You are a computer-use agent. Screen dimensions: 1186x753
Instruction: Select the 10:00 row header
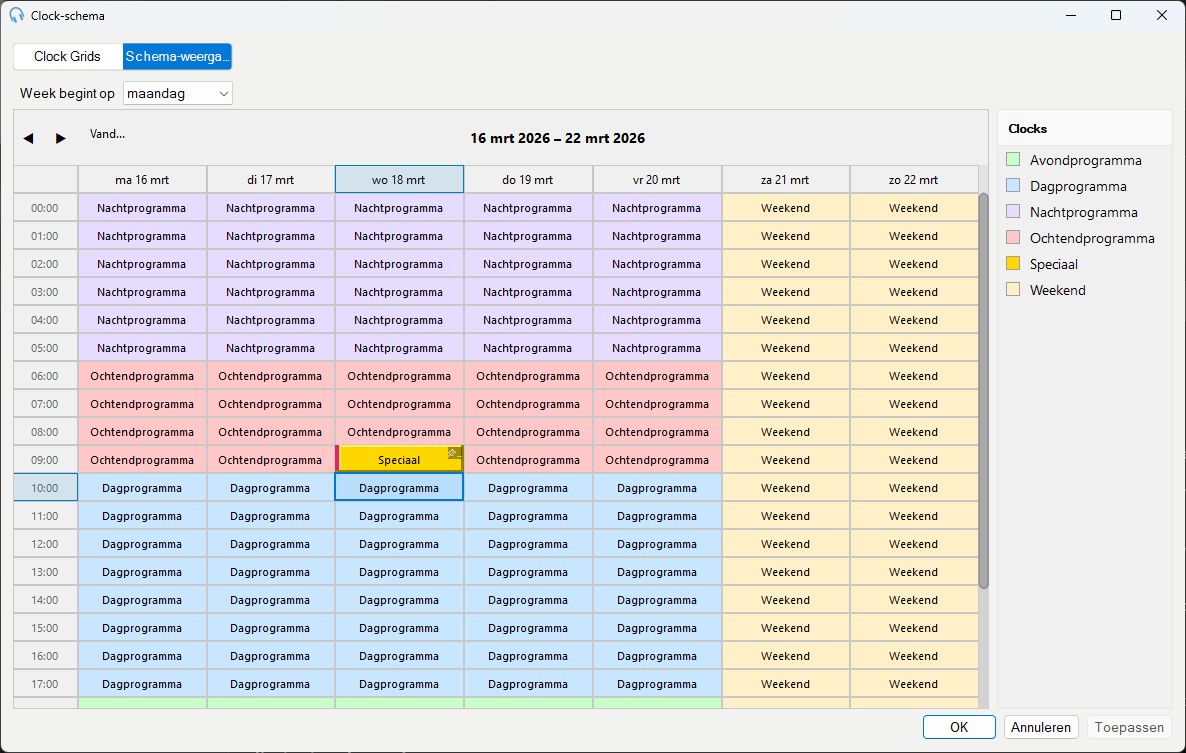click(x=45, y=488)
